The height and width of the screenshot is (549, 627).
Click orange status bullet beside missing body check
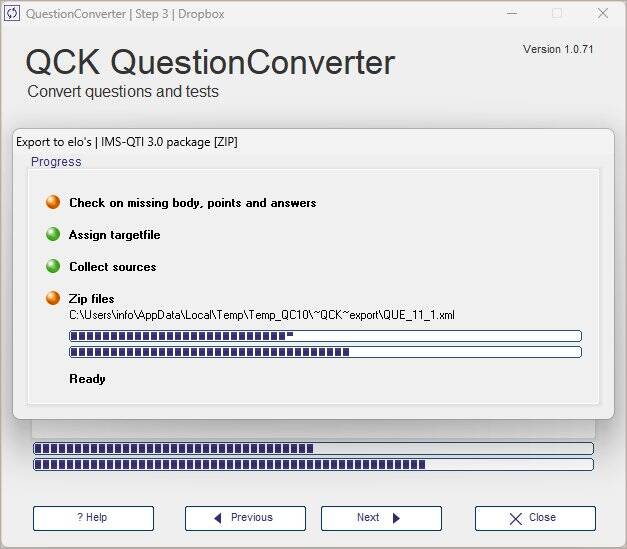point(53,202)
